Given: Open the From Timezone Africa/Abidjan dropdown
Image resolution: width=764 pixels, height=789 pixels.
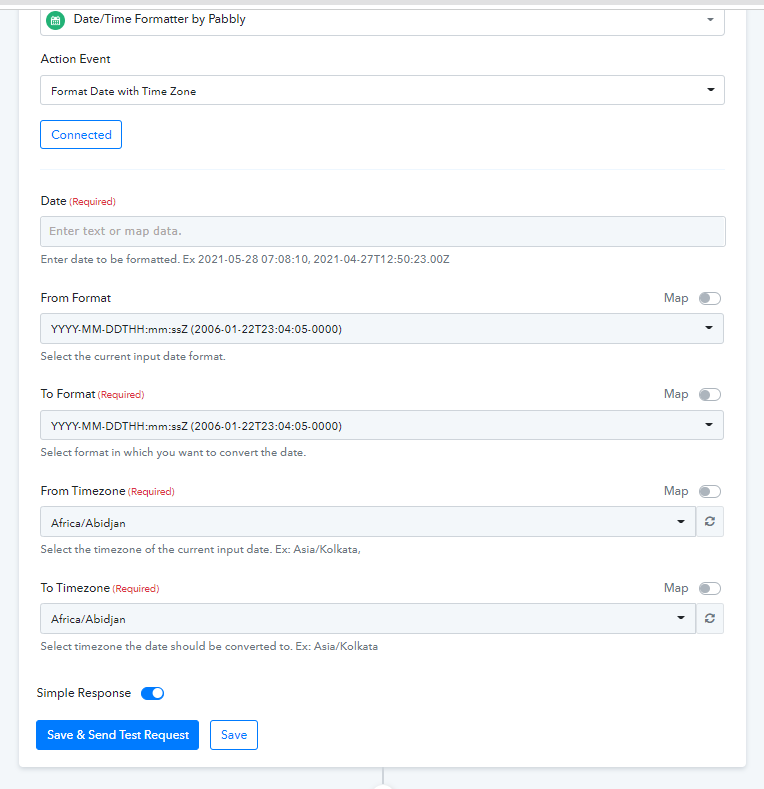Looking at the screenshot, I should (368, 522).
